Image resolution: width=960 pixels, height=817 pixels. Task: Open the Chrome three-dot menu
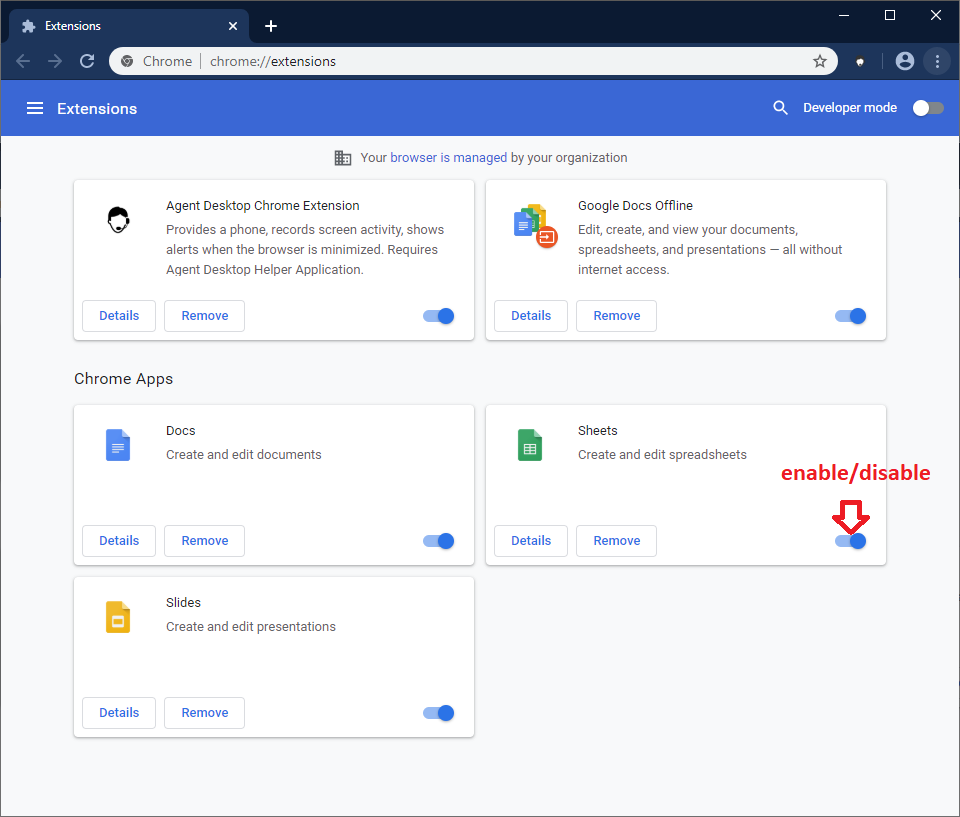tap(937, 61)
